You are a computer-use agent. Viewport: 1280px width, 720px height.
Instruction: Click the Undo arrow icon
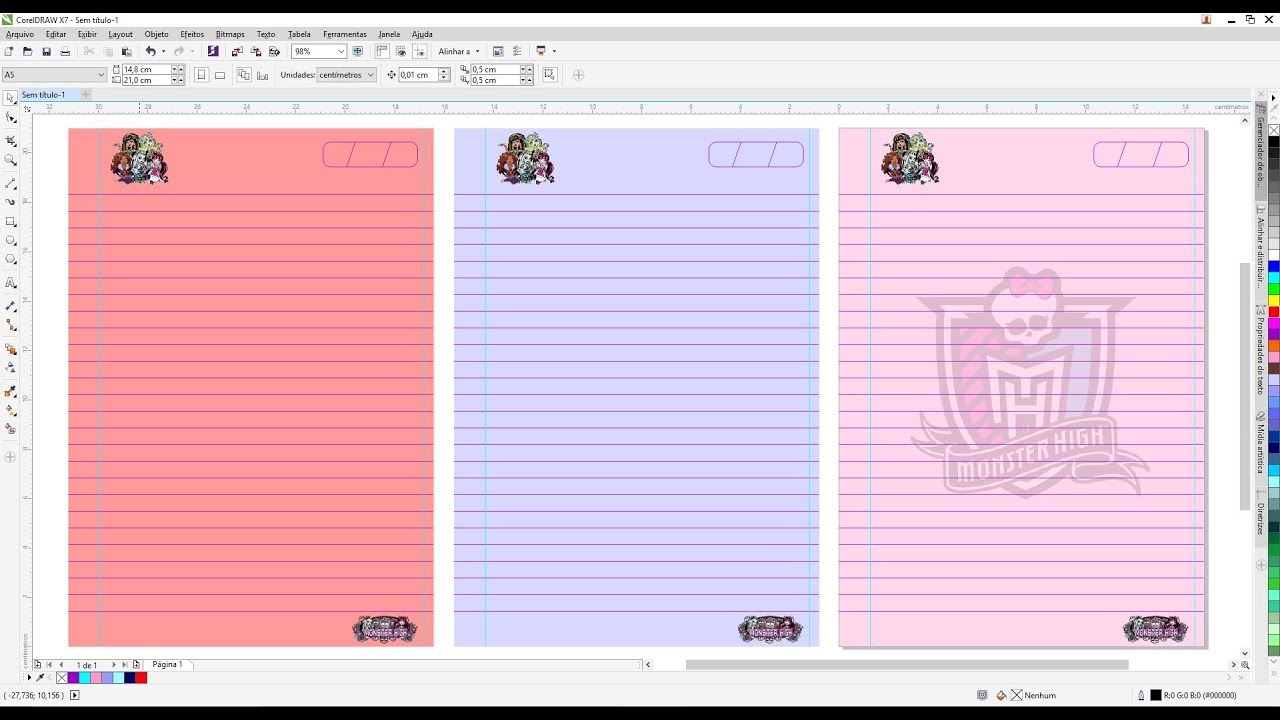pos(150,51)
